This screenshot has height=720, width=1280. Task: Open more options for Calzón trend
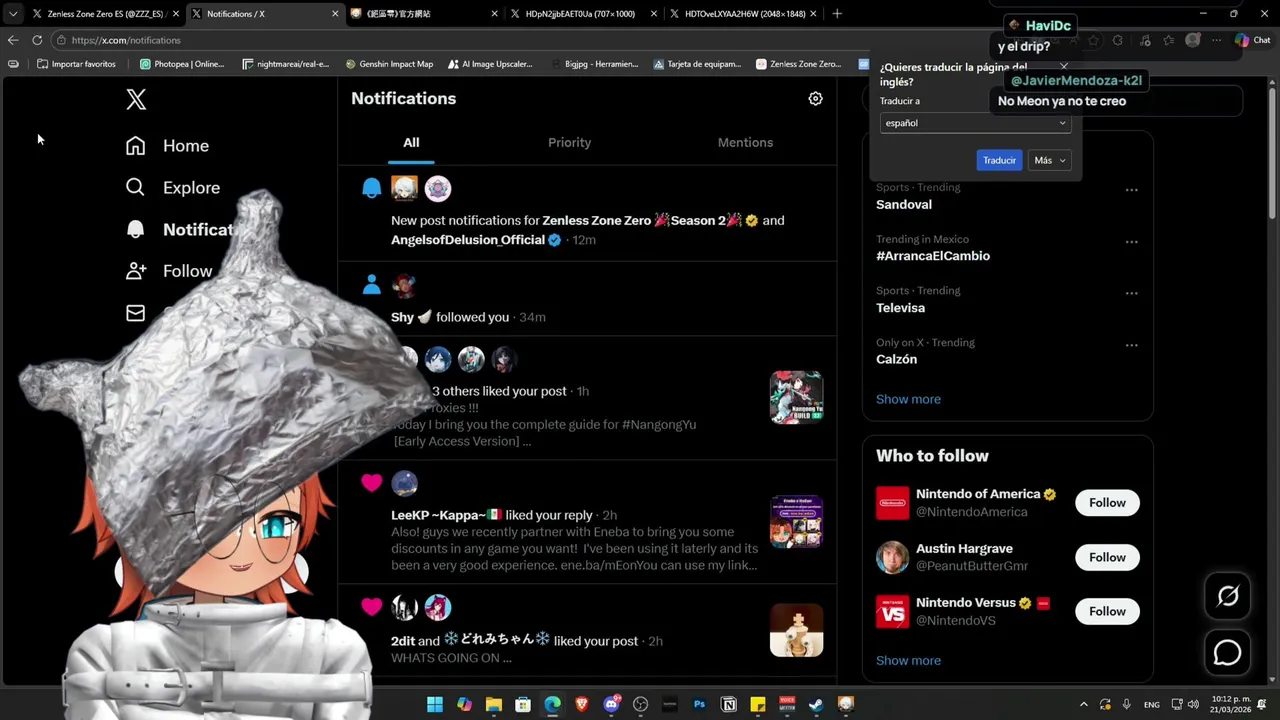[x=1131, y=346]
